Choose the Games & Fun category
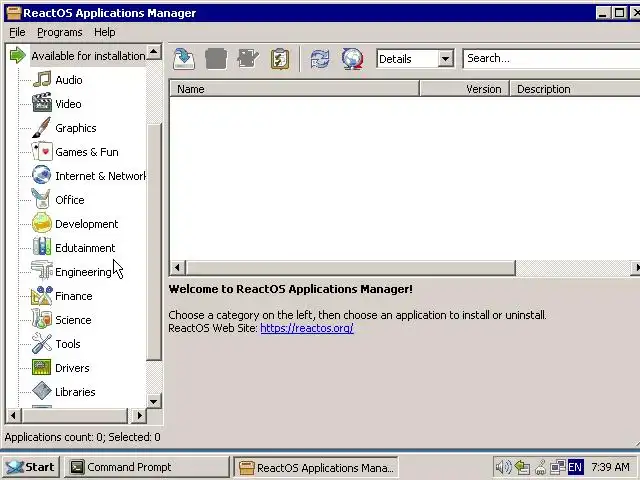The width and height of the screenshot is (640, 480). (87, 152)
